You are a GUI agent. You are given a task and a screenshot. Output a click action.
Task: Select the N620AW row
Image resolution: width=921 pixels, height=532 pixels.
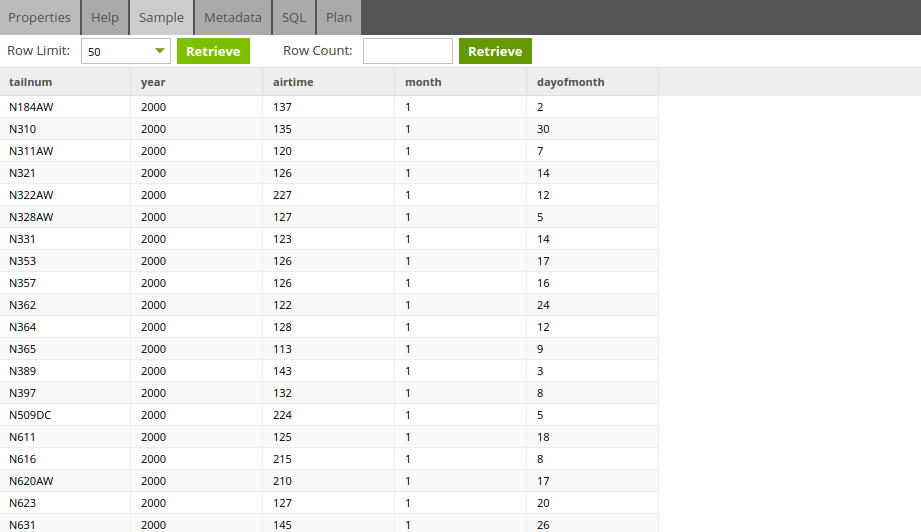coord(329,481)
